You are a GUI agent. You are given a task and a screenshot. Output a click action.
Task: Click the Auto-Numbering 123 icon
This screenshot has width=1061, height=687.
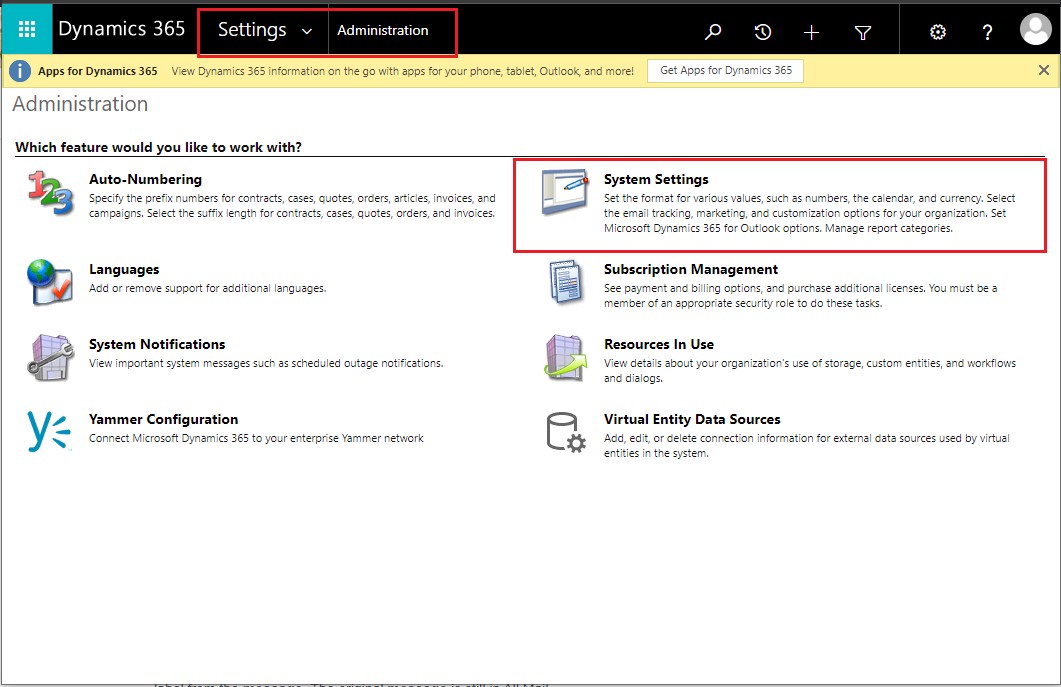51,194
